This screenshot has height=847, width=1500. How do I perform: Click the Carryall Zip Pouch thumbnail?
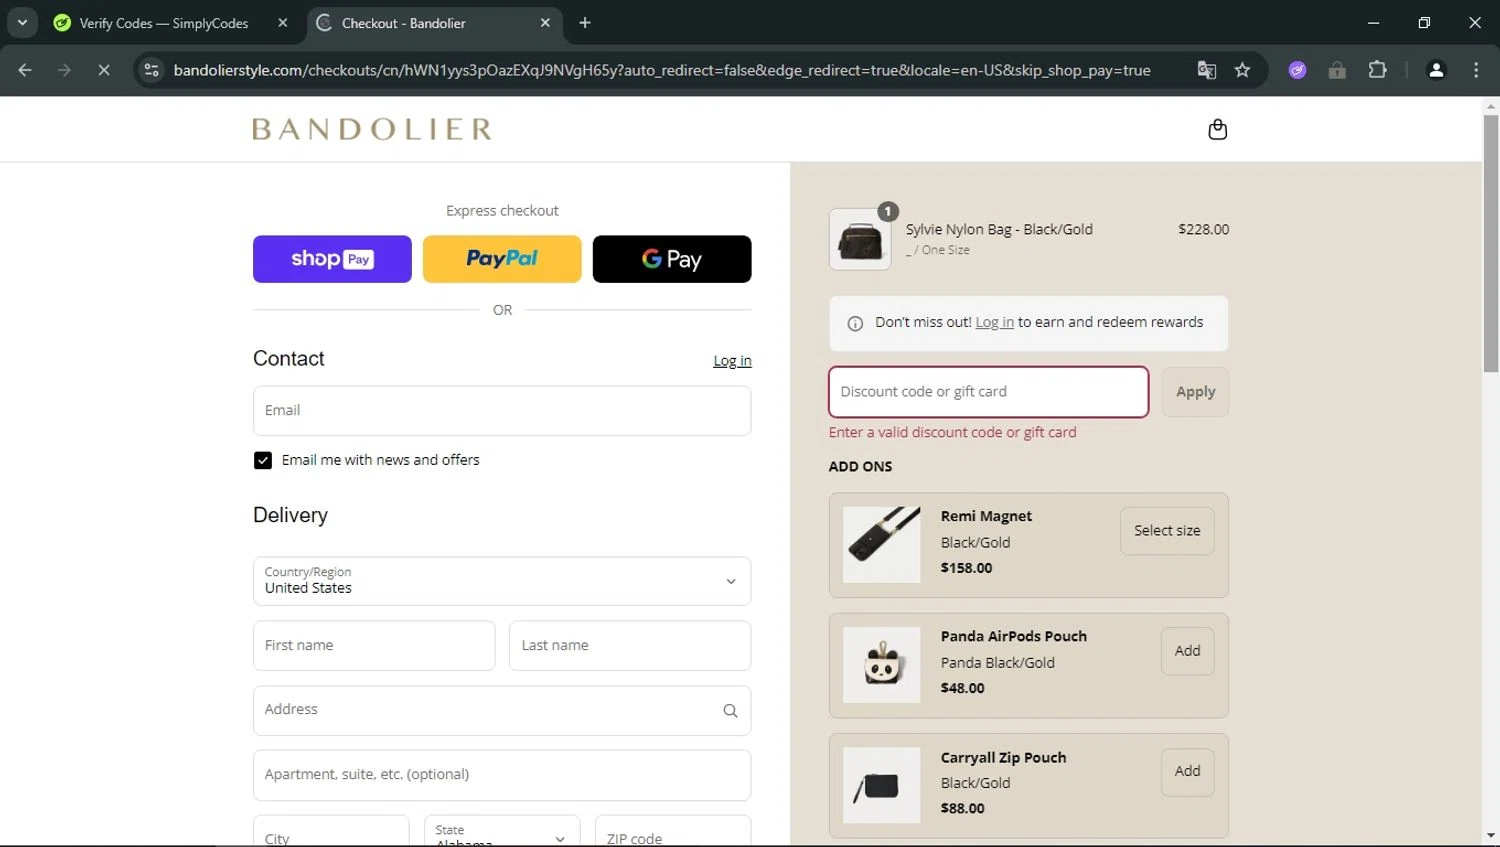pos(881,785)
